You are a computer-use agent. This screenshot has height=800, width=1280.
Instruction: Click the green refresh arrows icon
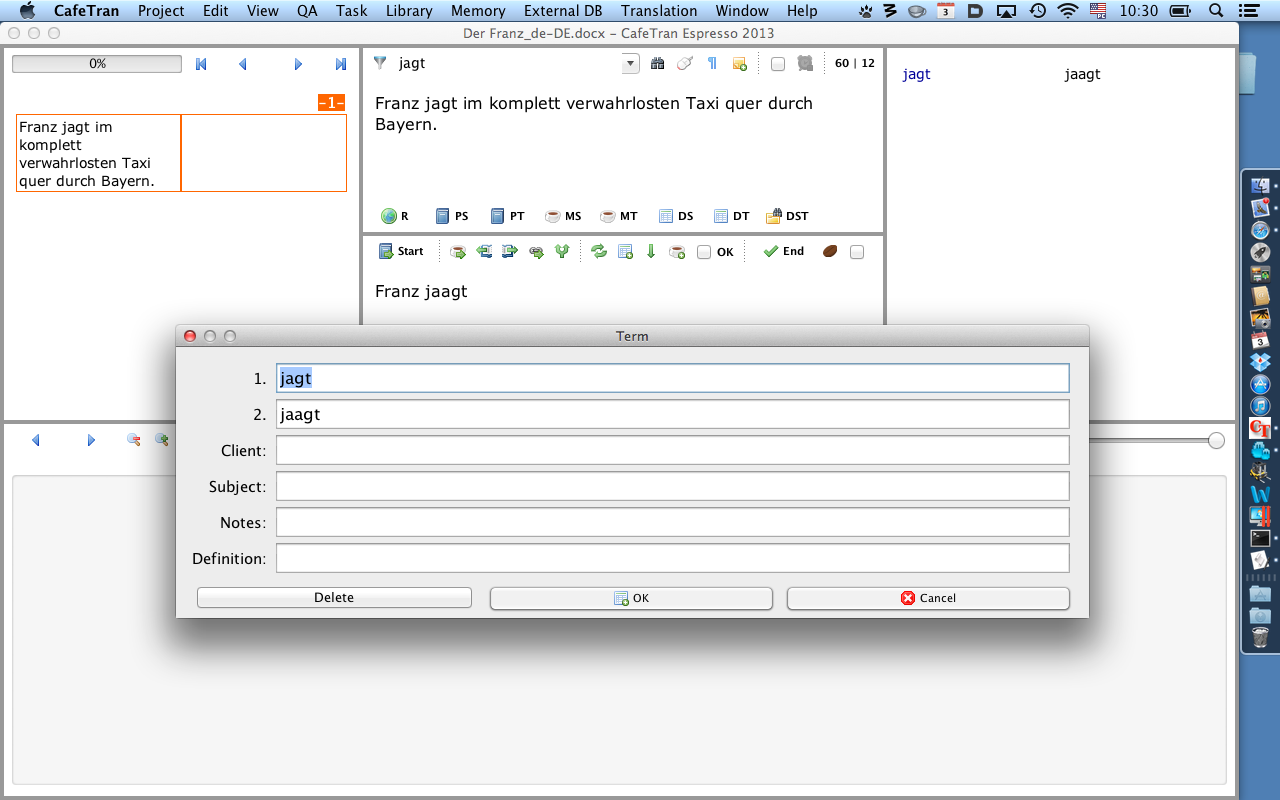599,252
